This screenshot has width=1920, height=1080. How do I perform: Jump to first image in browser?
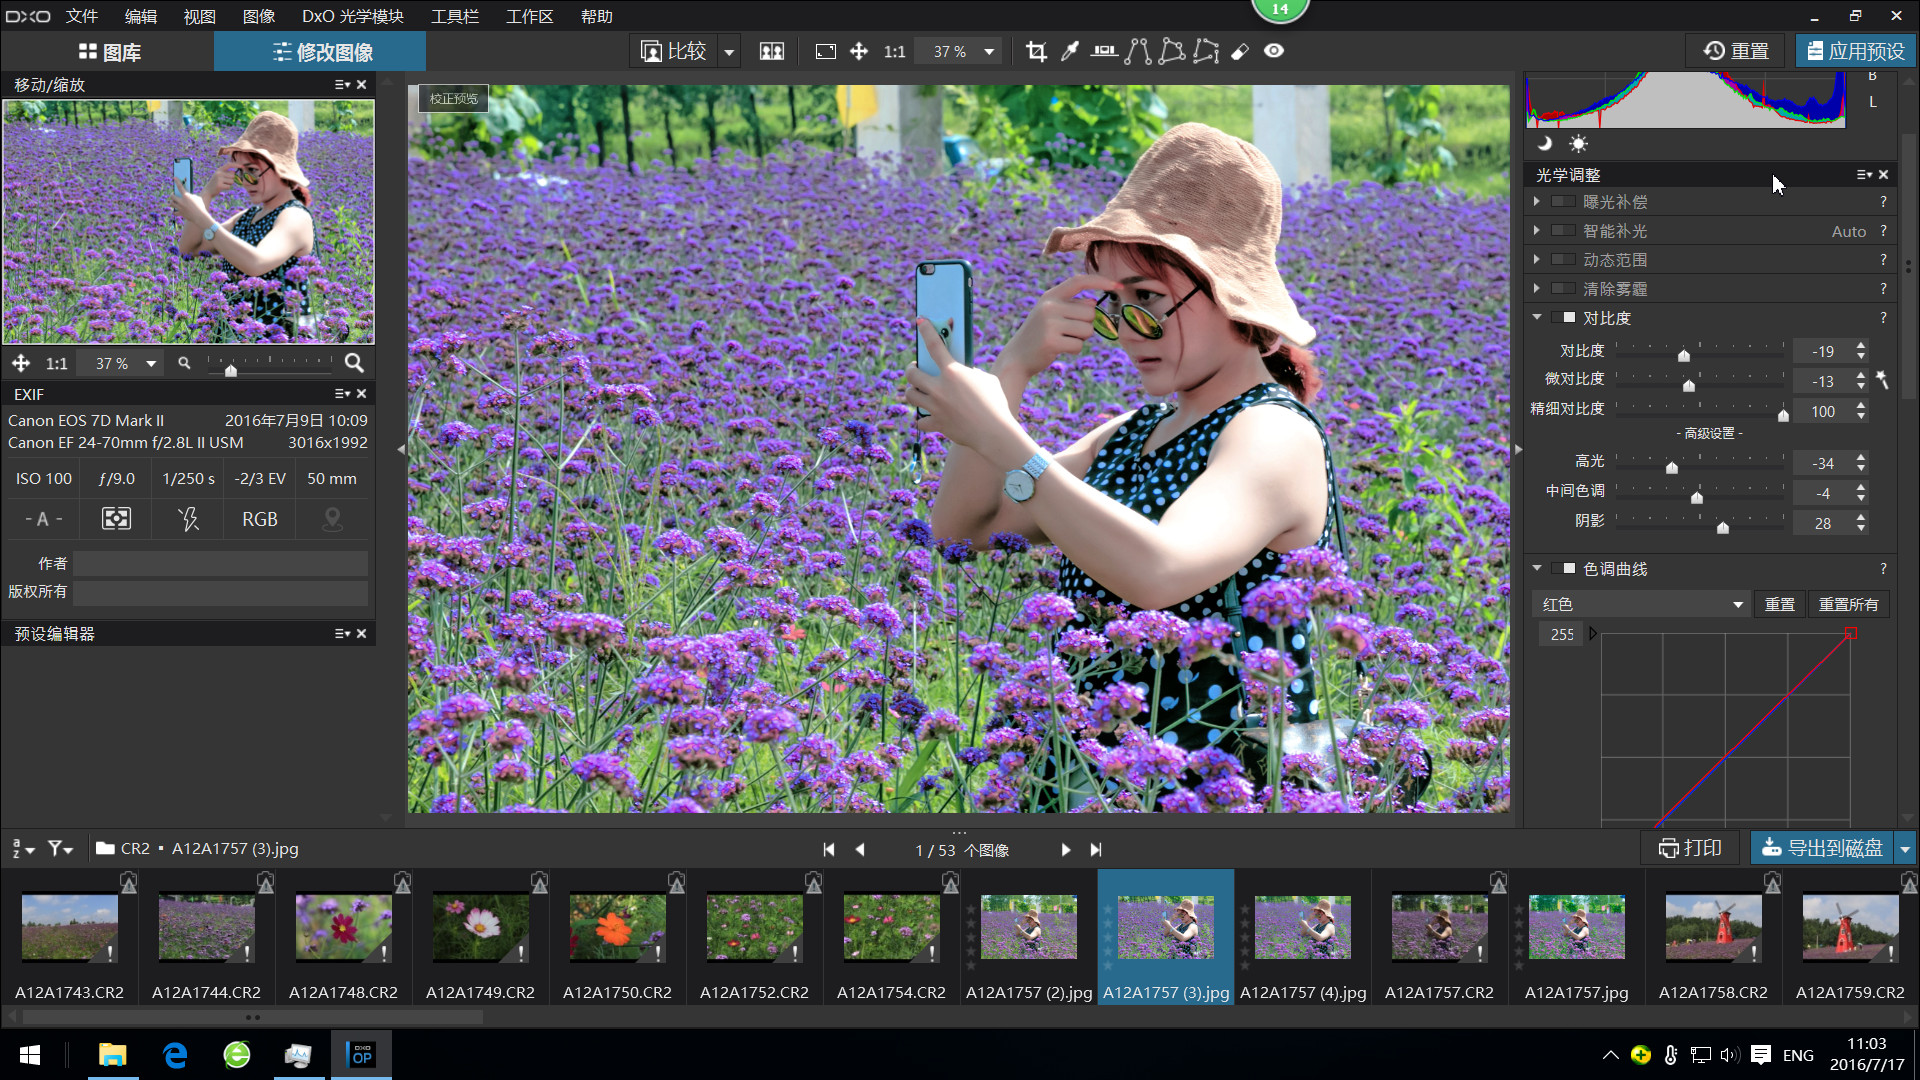coord(829,849)
